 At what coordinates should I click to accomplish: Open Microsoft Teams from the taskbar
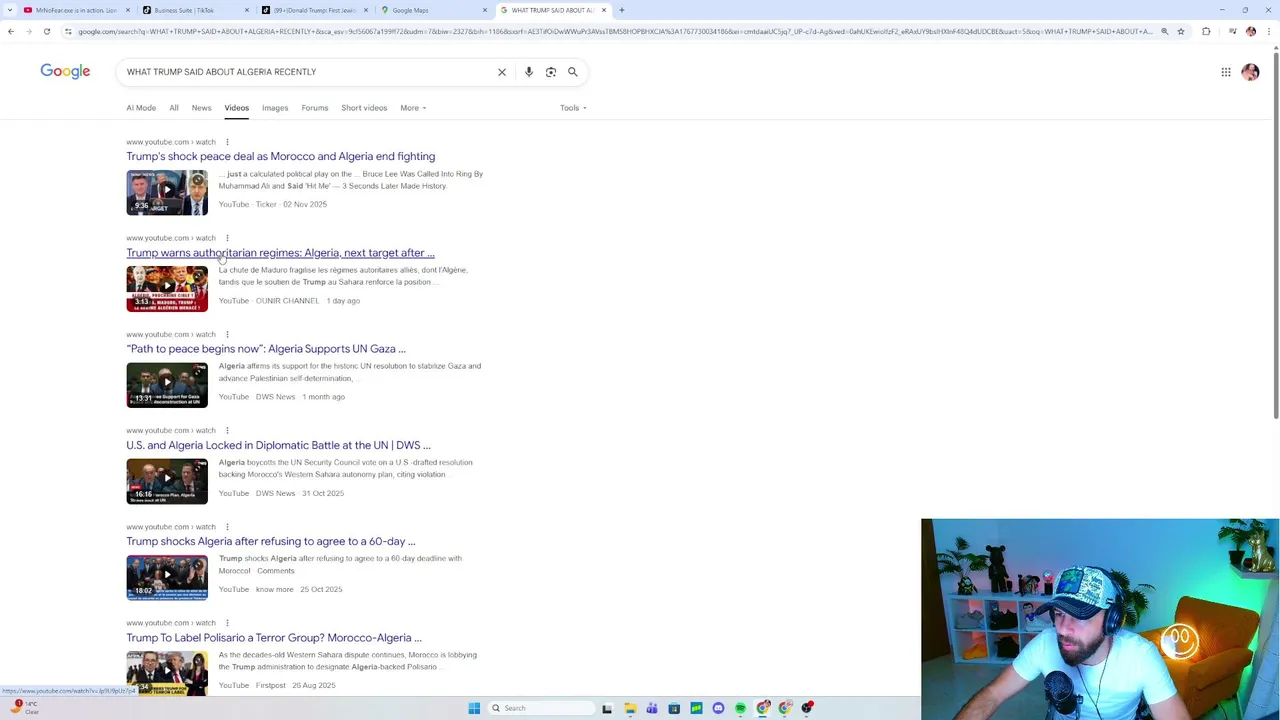pyautogui.click(x=652, y=708)
